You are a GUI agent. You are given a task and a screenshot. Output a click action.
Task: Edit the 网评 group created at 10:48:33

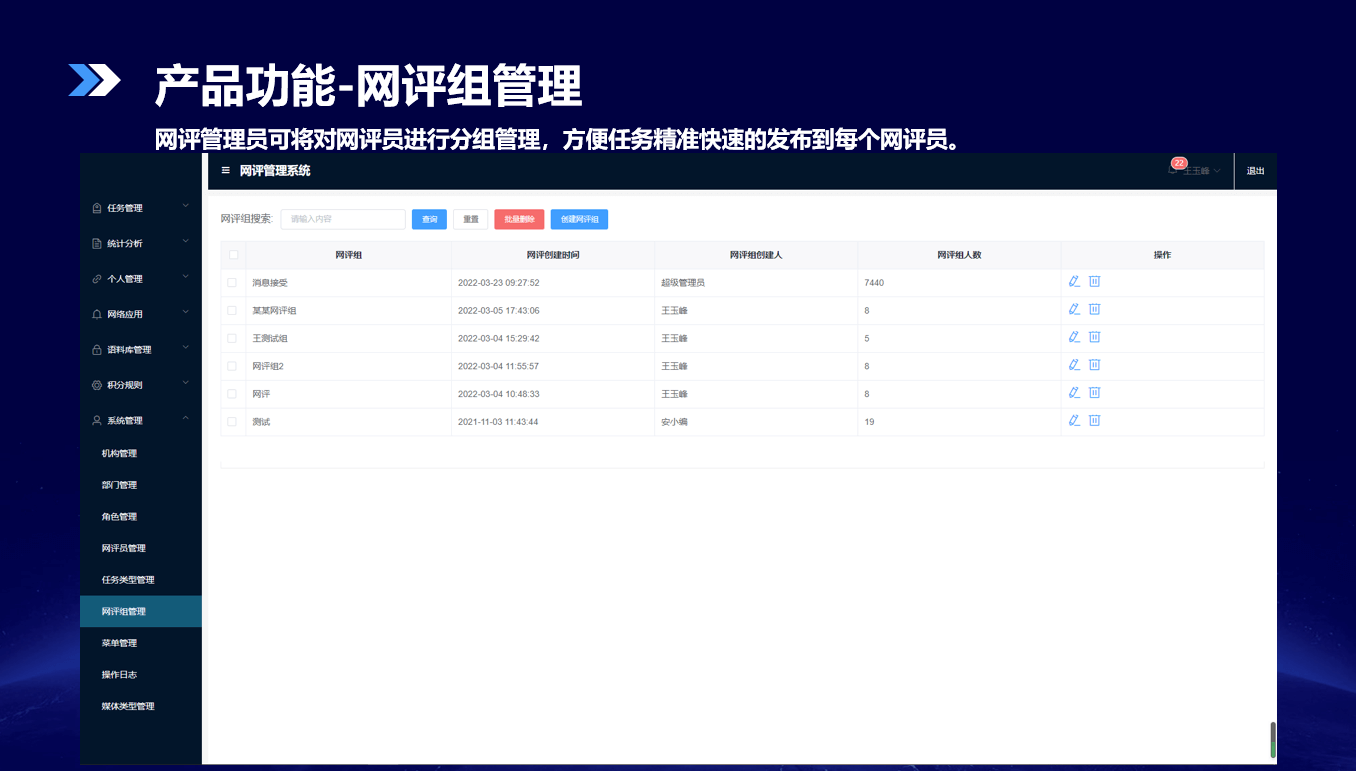1074,393
